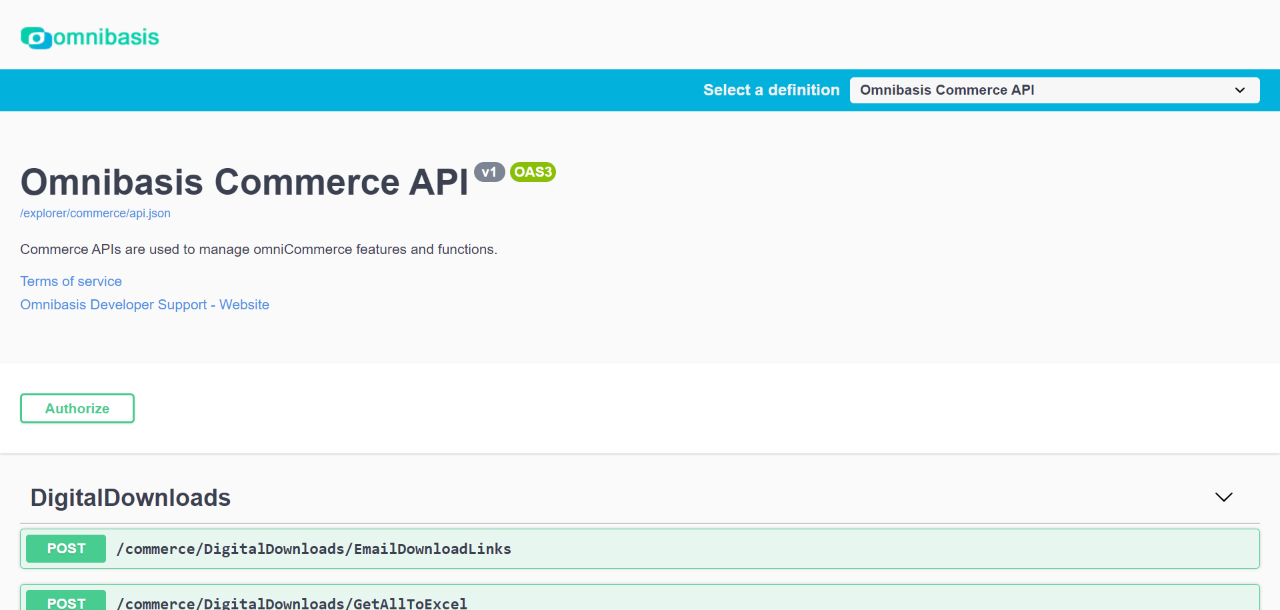
Task: Click the v1 version badge
Action: tap(489, 172)
